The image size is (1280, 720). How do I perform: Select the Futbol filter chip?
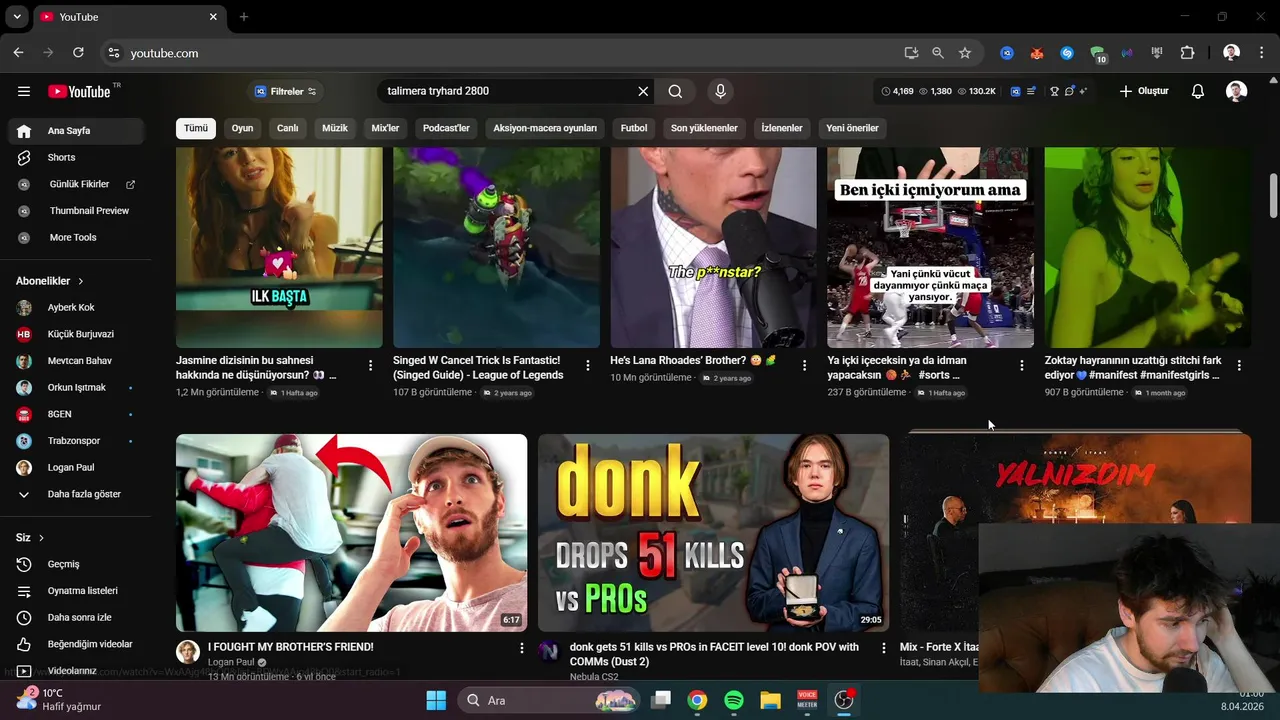point(634,128)
